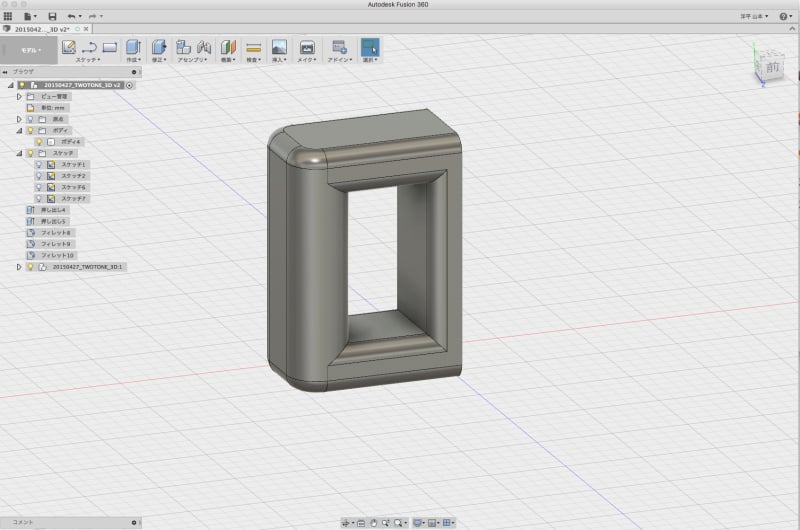Image resolution: width=800 pixels, height=530 pixels.
Task: Select the フィレット10 feature
Action: (x=57, y=256)
